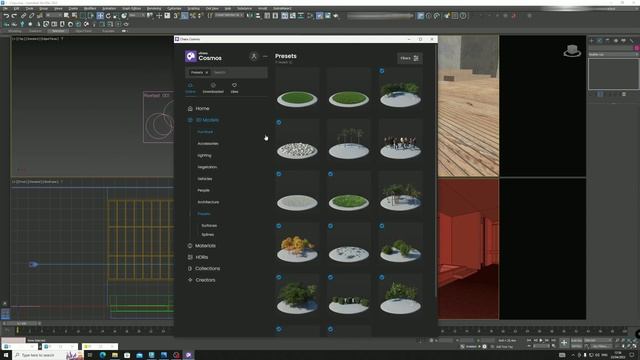Open the Cosmos account profile icon
This screenshot has width=640, height=360.
tap(253, 56)
